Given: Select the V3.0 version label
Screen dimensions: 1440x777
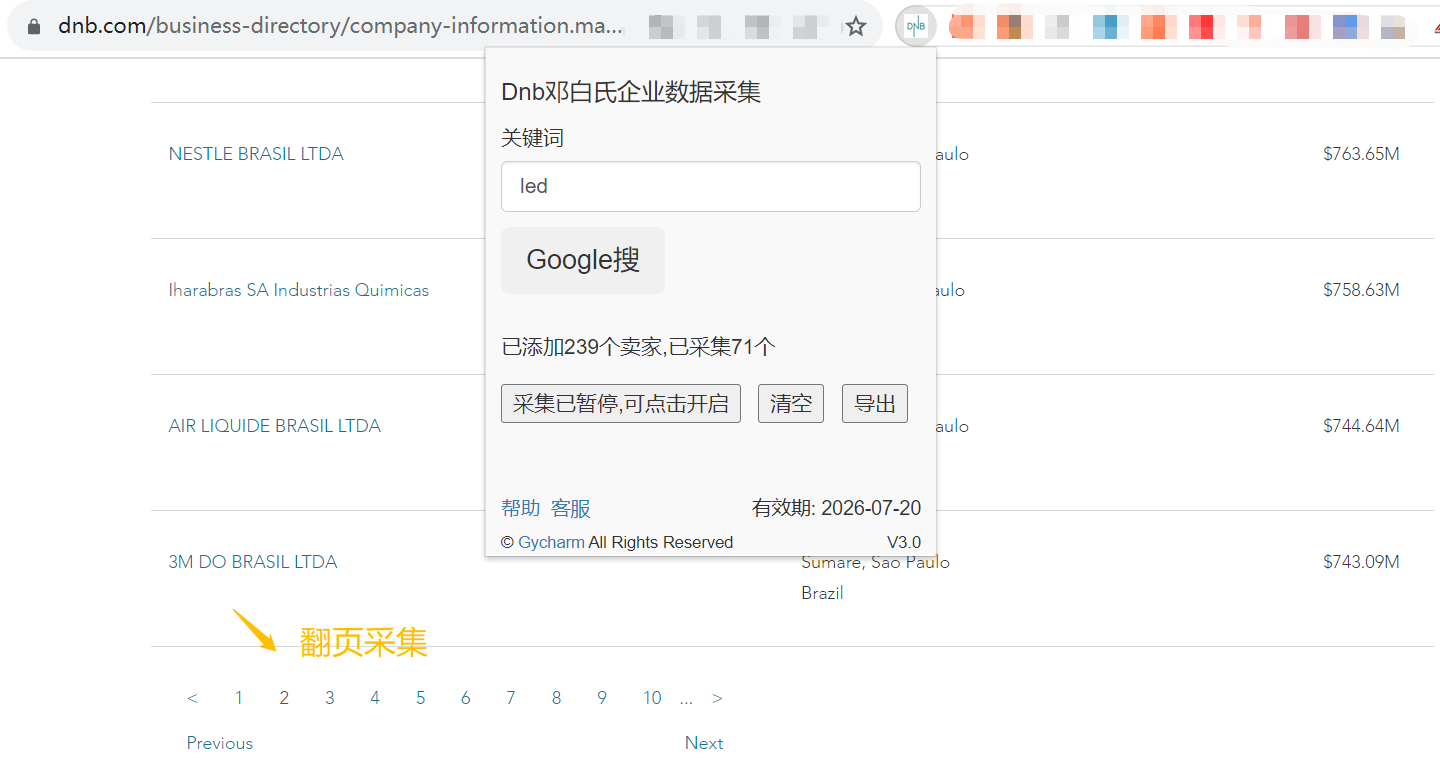Looking at the screenshot, I should [904, 542].
